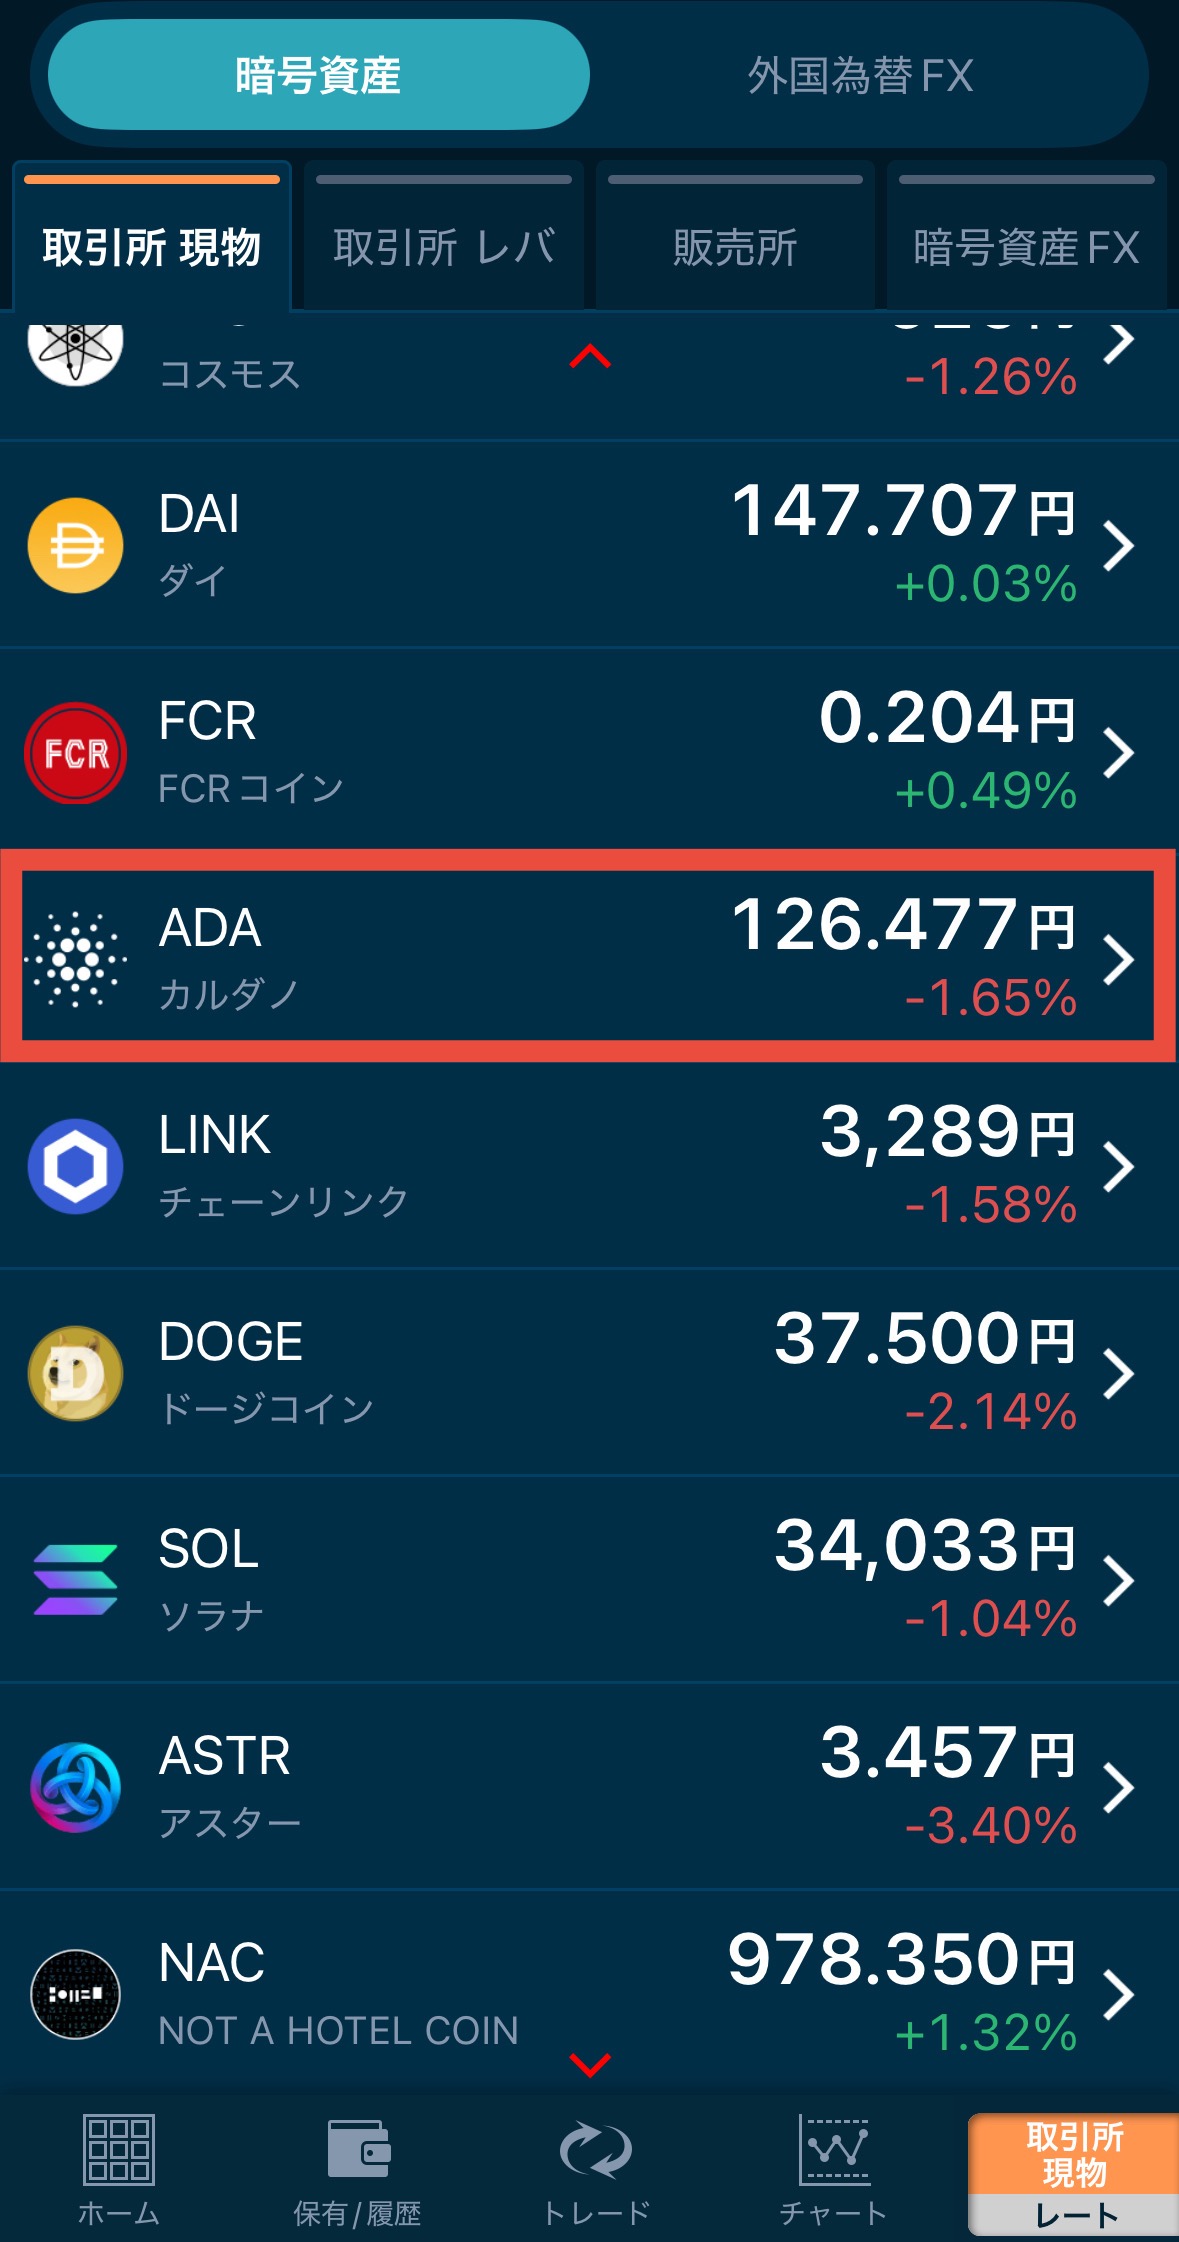The image size is (1179, 2242).
Task: Tap the Solana striped logo
Action: coord(75,1580)
